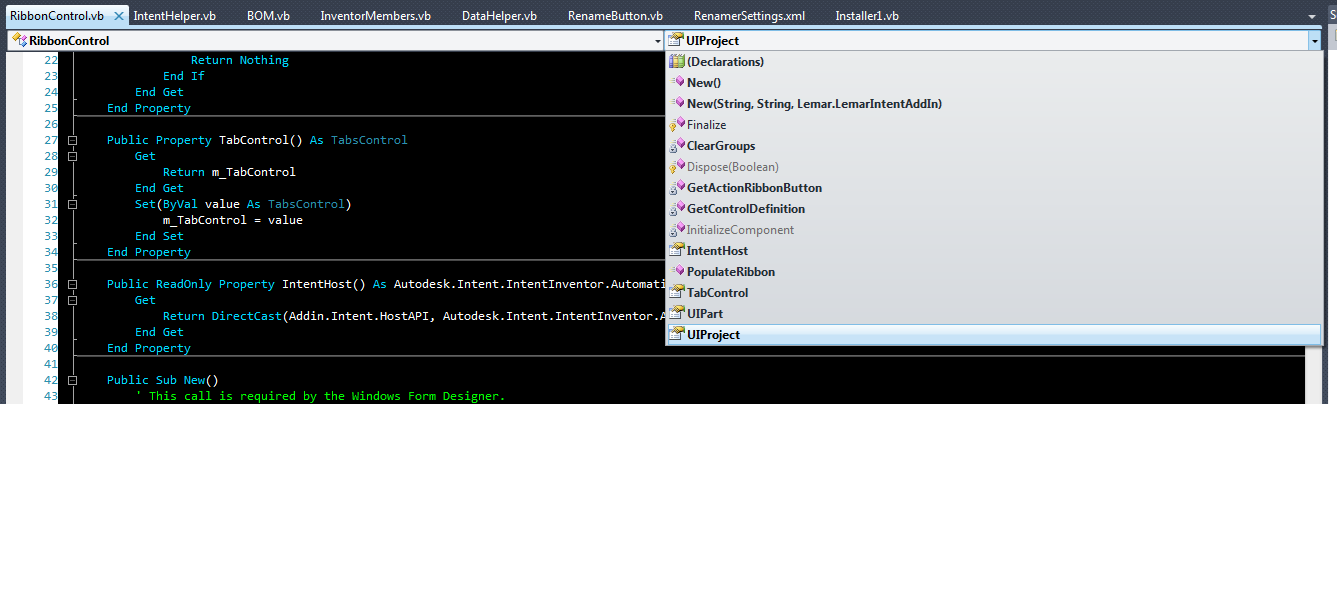1337x600 pixels.
Task: Select the UIPart member entry
Action: pyautogui.click(x=704, y=313)
